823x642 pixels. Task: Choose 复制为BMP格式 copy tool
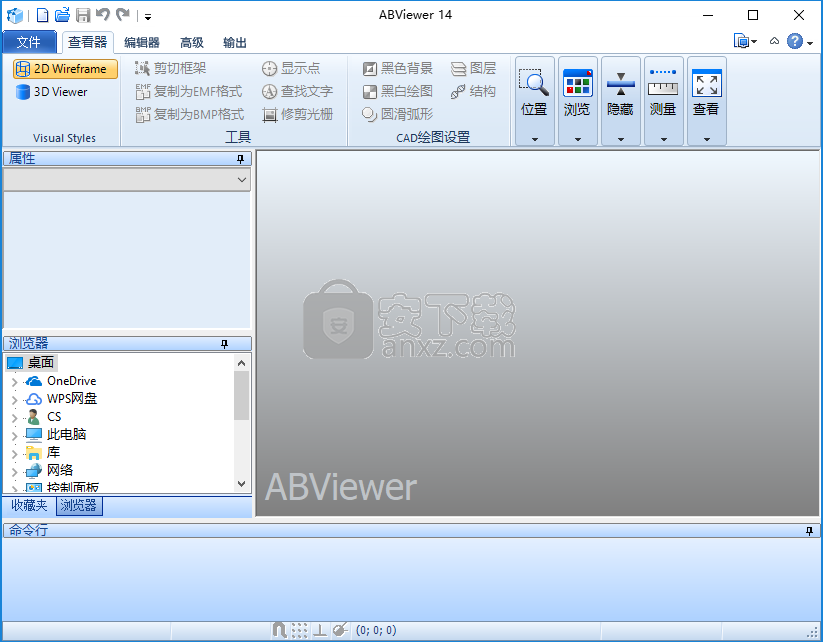tap(190, 114)
